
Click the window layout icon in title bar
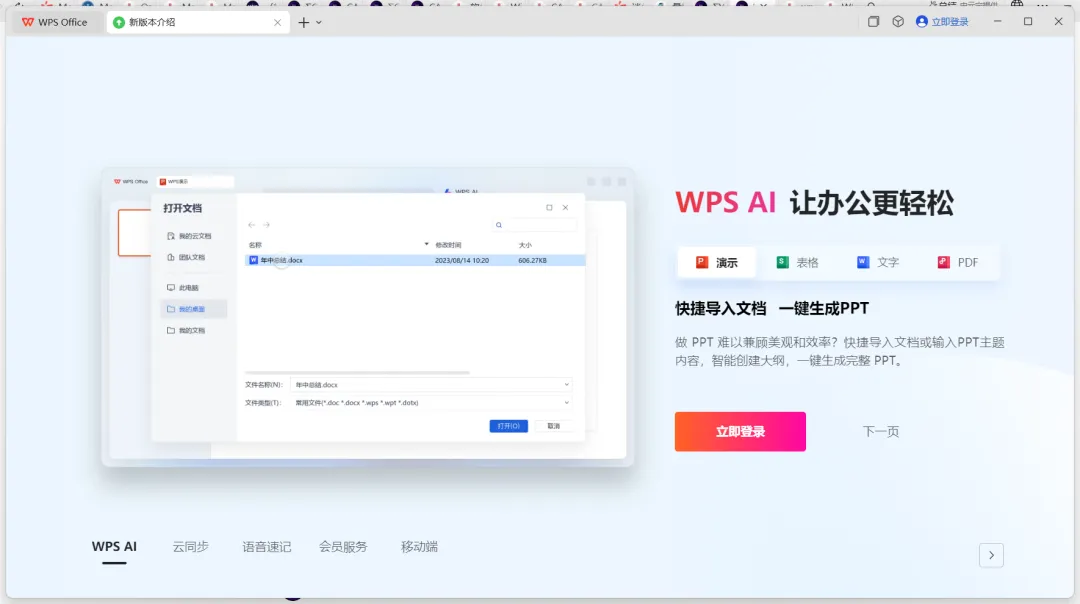click(873, 22)
